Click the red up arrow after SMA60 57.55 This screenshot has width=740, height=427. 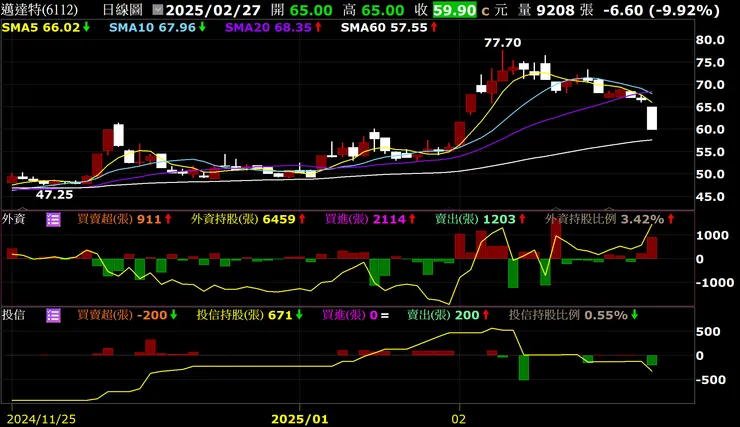(434, 27)
